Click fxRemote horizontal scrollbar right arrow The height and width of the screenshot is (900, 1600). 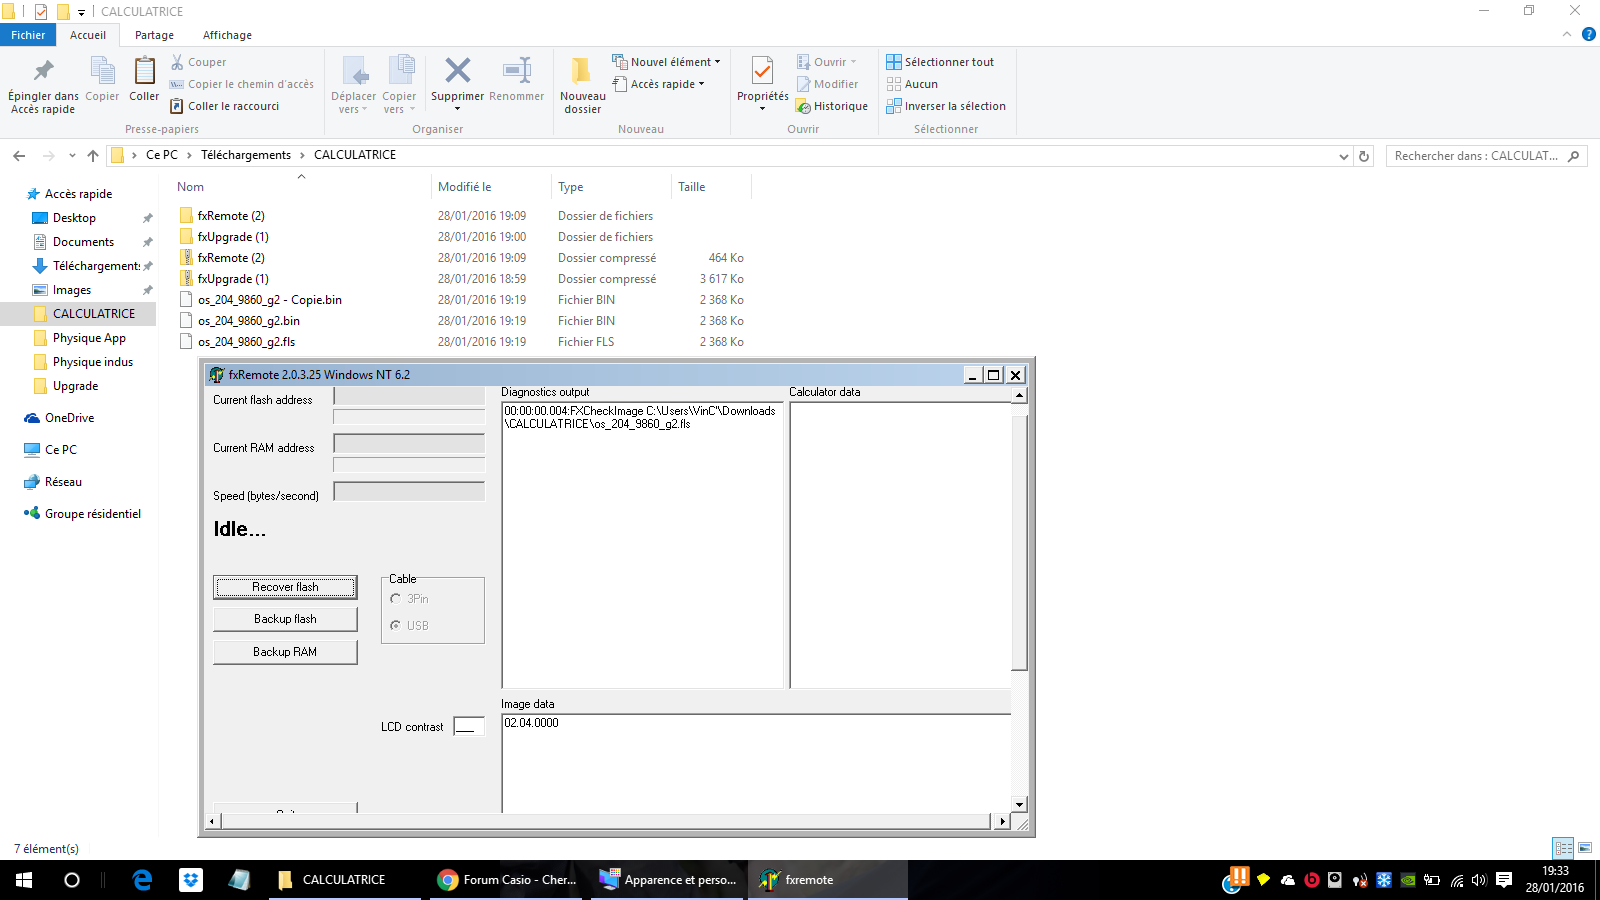point(1003,822)
